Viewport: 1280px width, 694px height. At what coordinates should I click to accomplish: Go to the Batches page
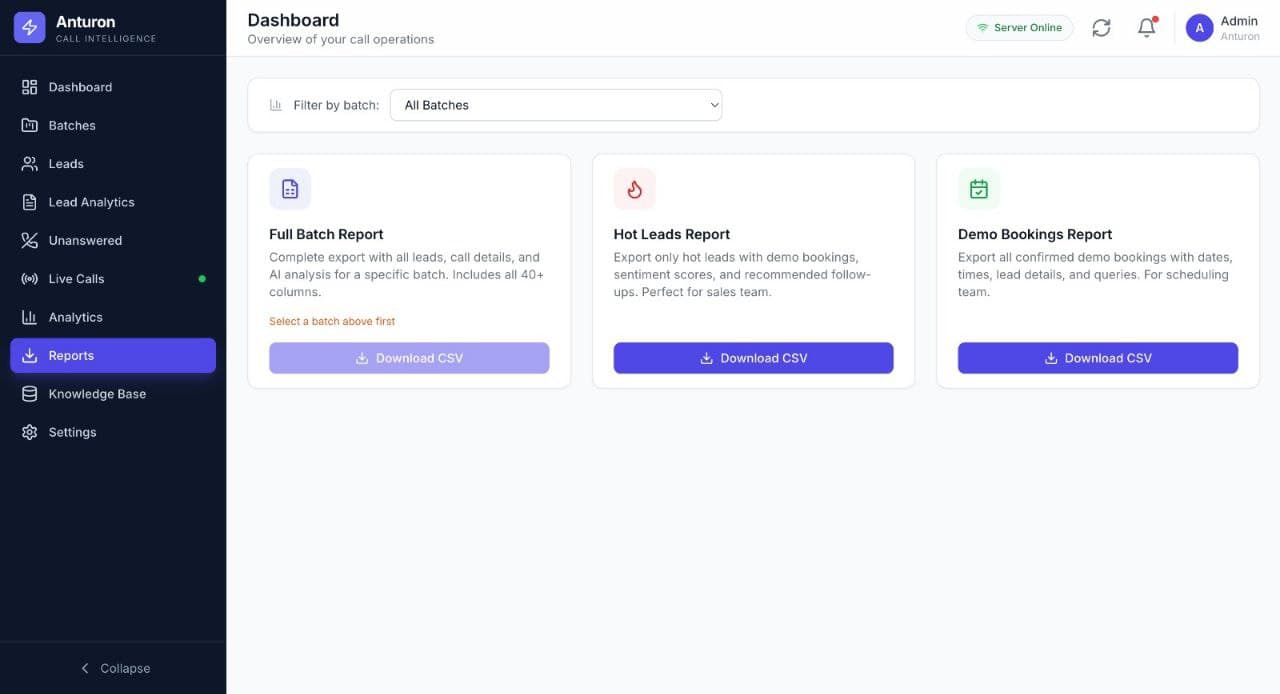click(72, 125)
